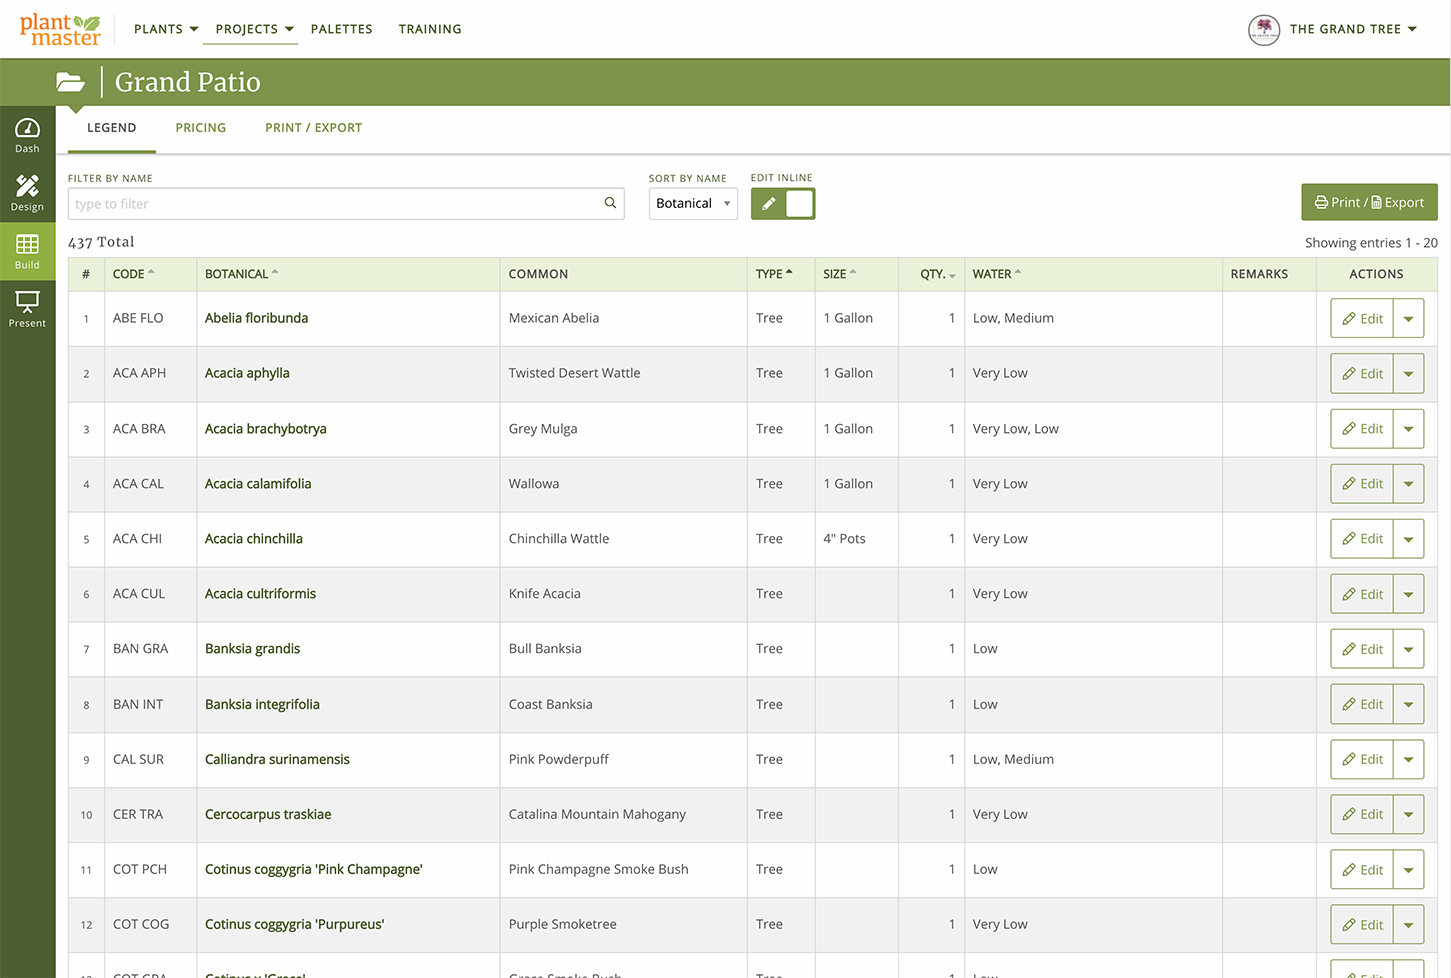Open actions dropdown for Calliandra surinamensis

tap(1409, 759)
